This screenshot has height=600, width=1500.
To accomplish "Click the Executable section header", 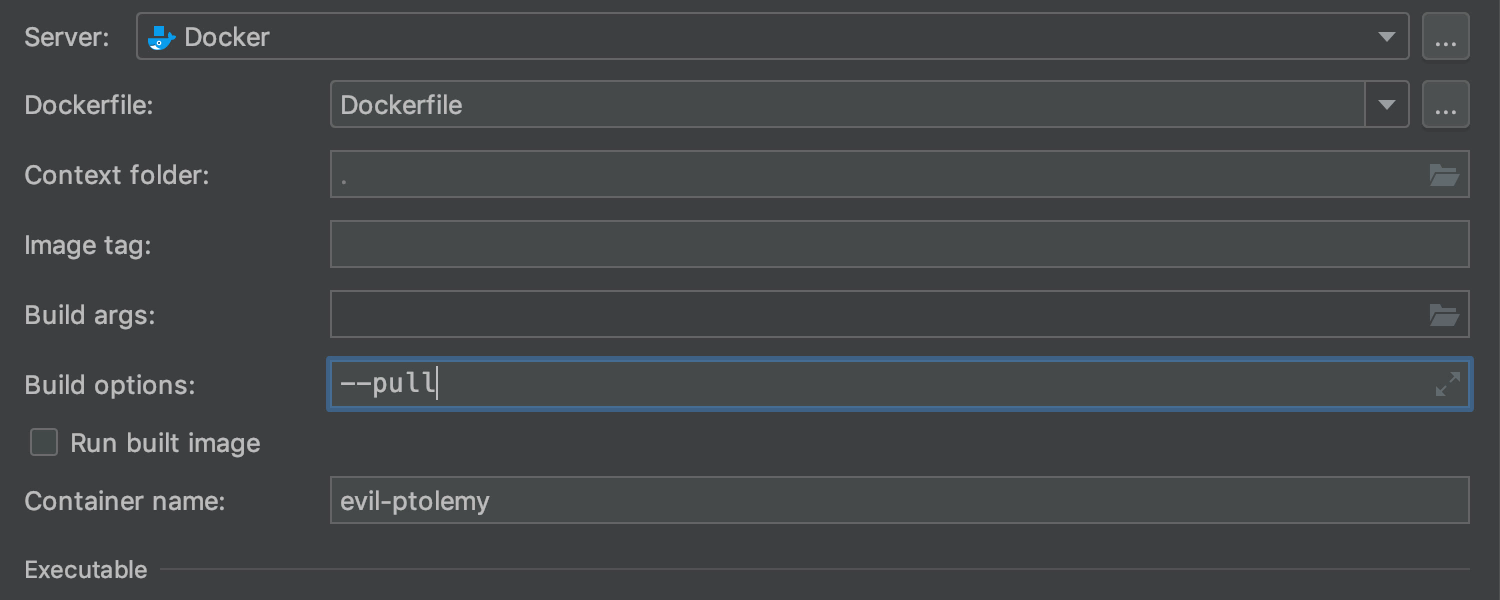I will coord(86,570).
